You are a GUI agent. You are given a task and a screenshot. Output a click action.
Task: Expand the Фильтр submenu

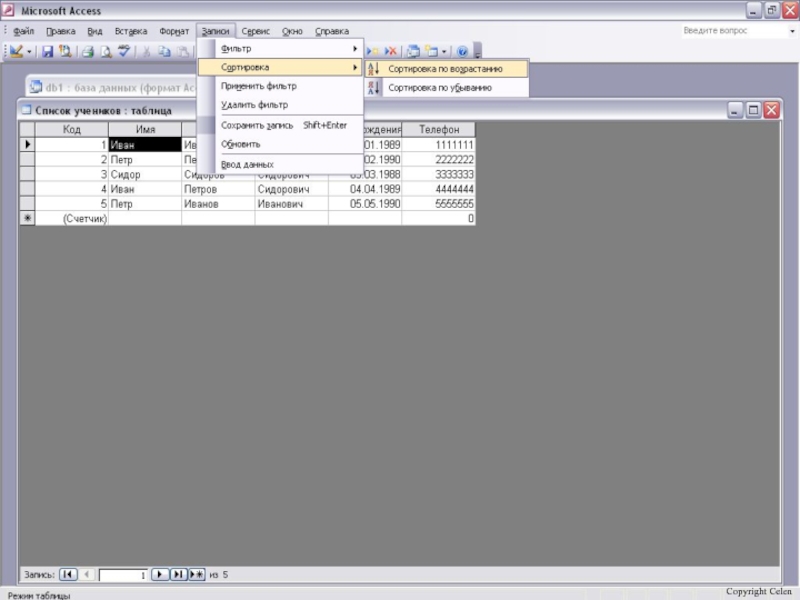[288, 49]
